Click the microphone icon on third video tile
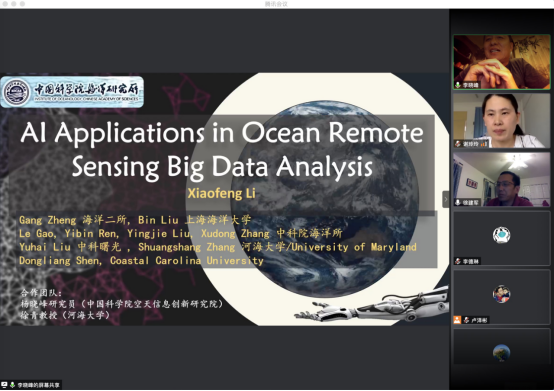 click(x=458, y=202)
